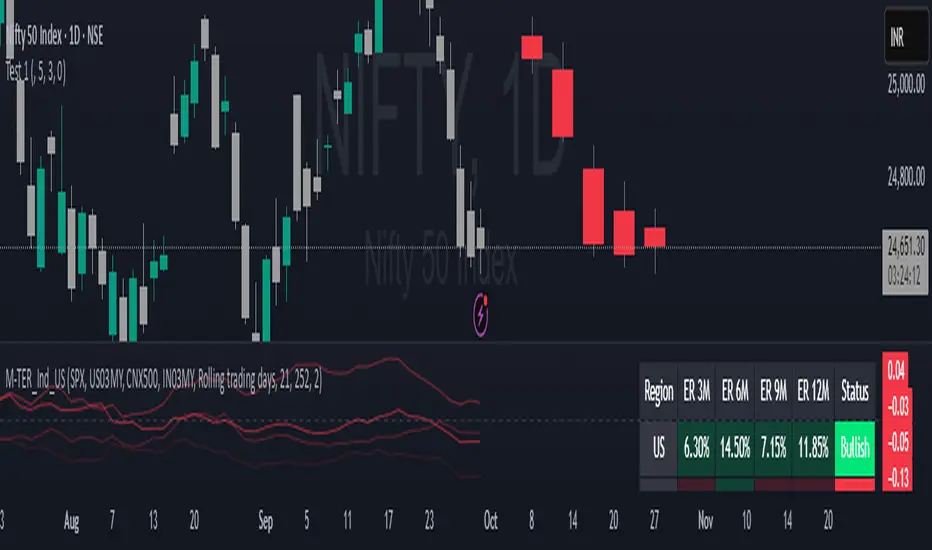
Task: Click the 7.15% value cell
Action: [x=773, y=448]
